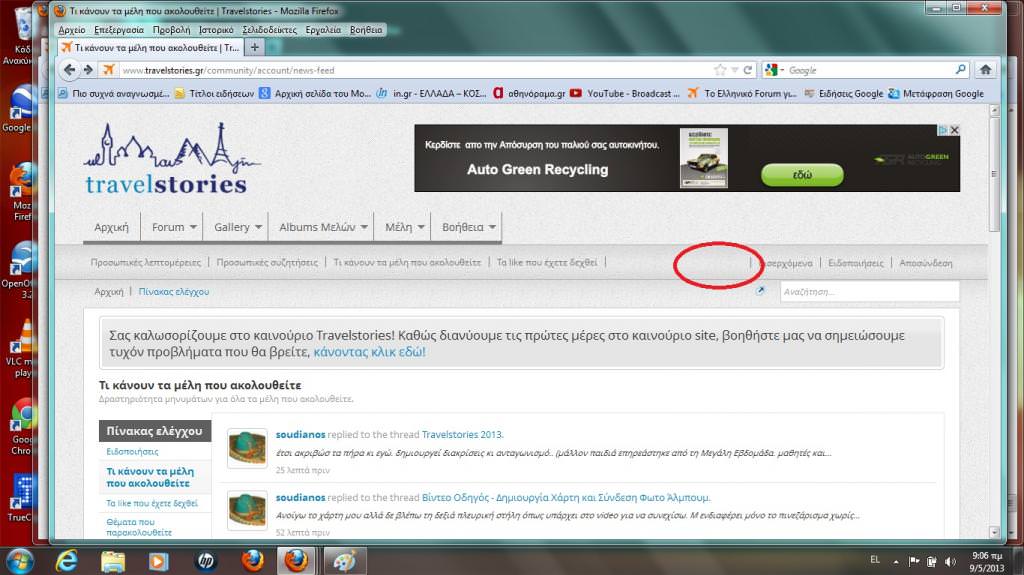Open the Αρχείο menu
This screenshot has width=1024, height=575.
[x=72, y=29]
